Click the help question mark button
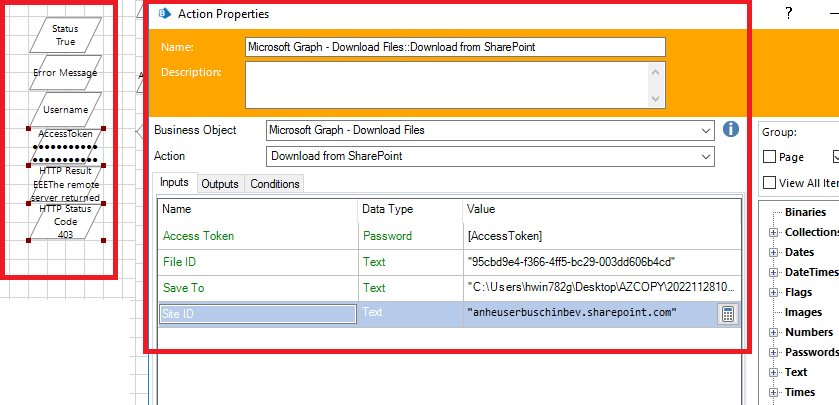This screenshot has width=839, height=405. [x=789, y=14]
